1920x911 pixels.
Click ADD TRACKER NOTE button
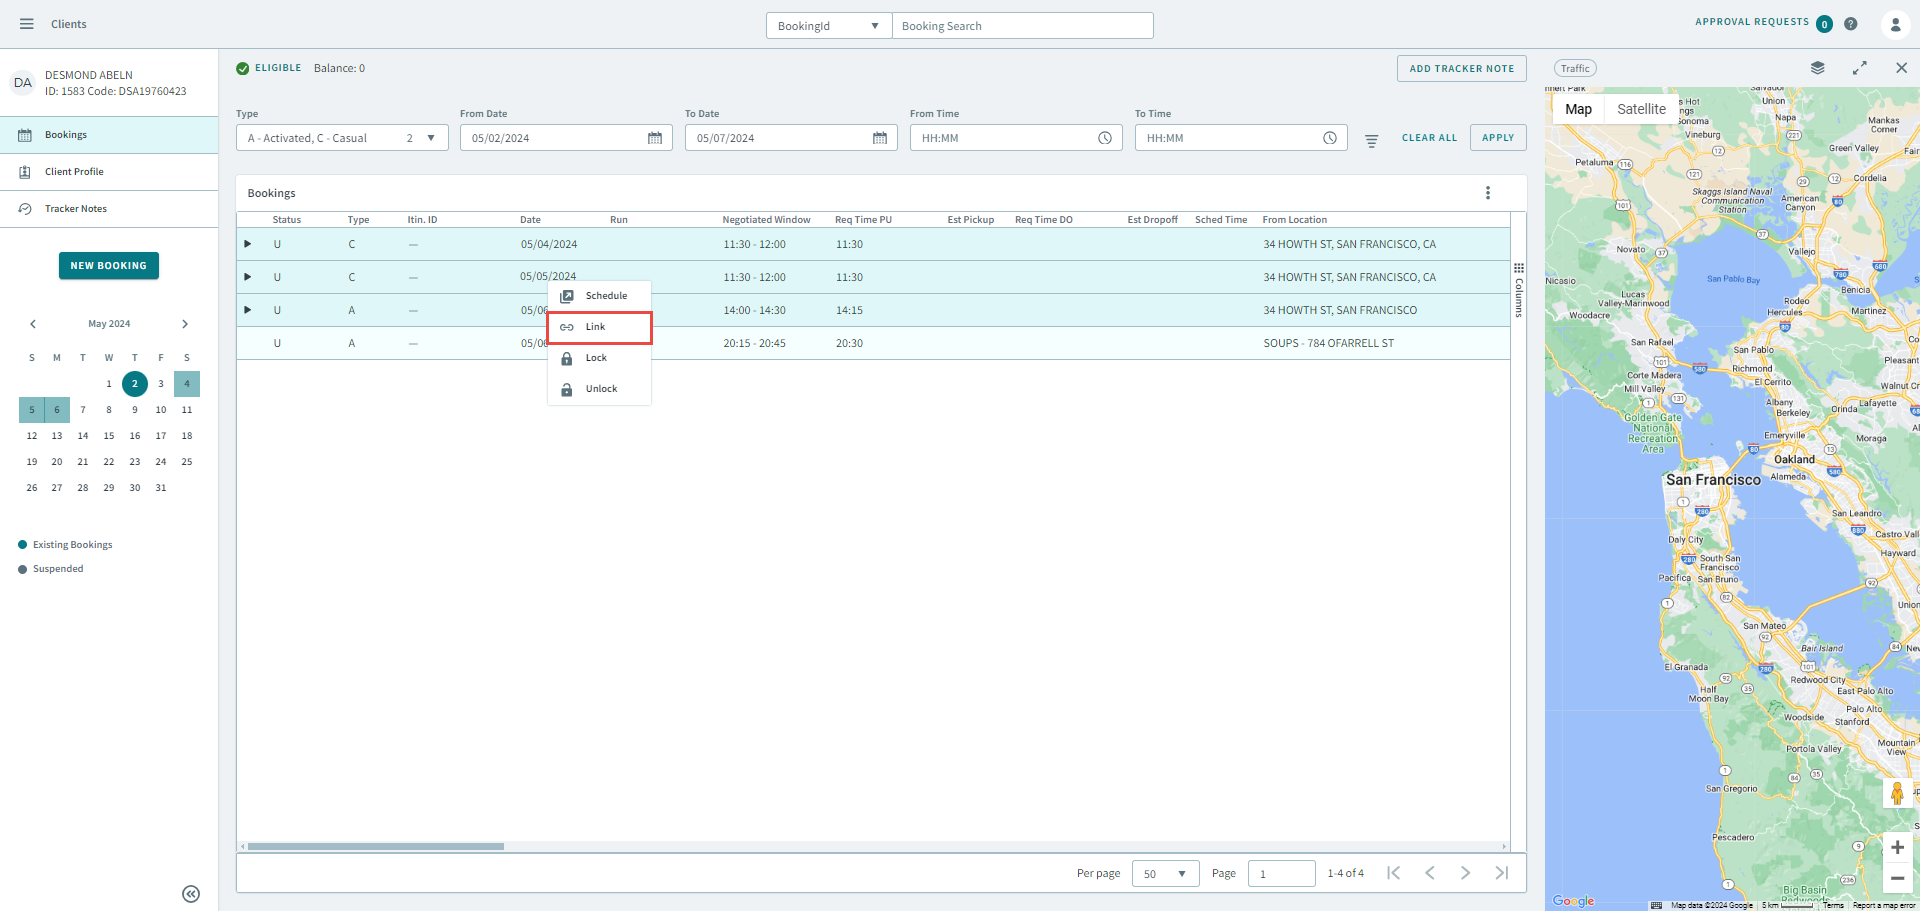coord(1461,69)
